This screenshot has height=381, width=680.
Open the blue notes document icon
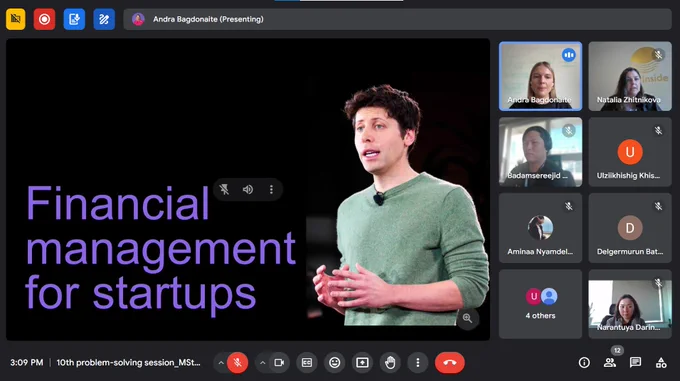tap(74, 19)
